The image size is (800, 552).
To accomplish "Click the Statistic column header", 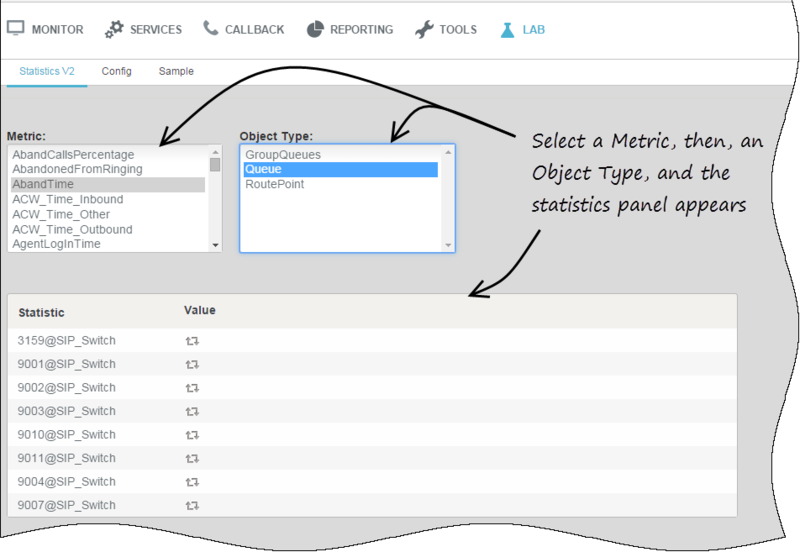I will (x=41, y=313).
